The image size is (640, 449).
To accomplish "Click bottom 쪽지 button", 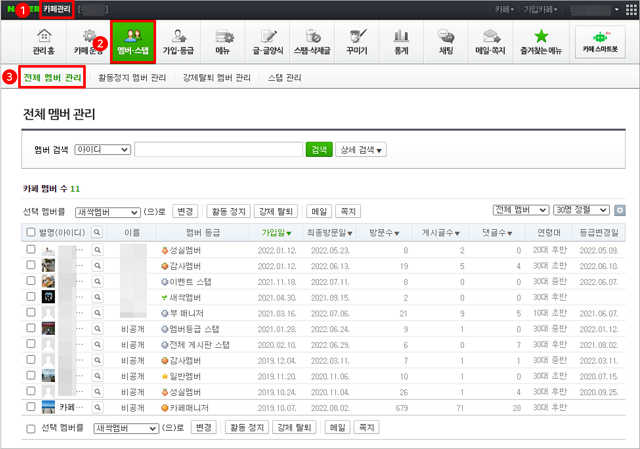I will [x=367, y=427].
